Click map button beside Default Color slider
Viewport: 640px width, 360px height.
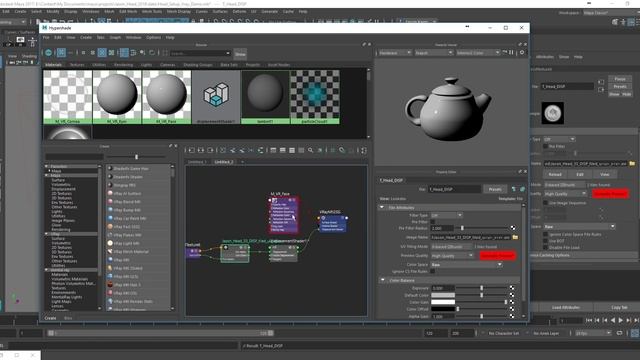point(512,295)
